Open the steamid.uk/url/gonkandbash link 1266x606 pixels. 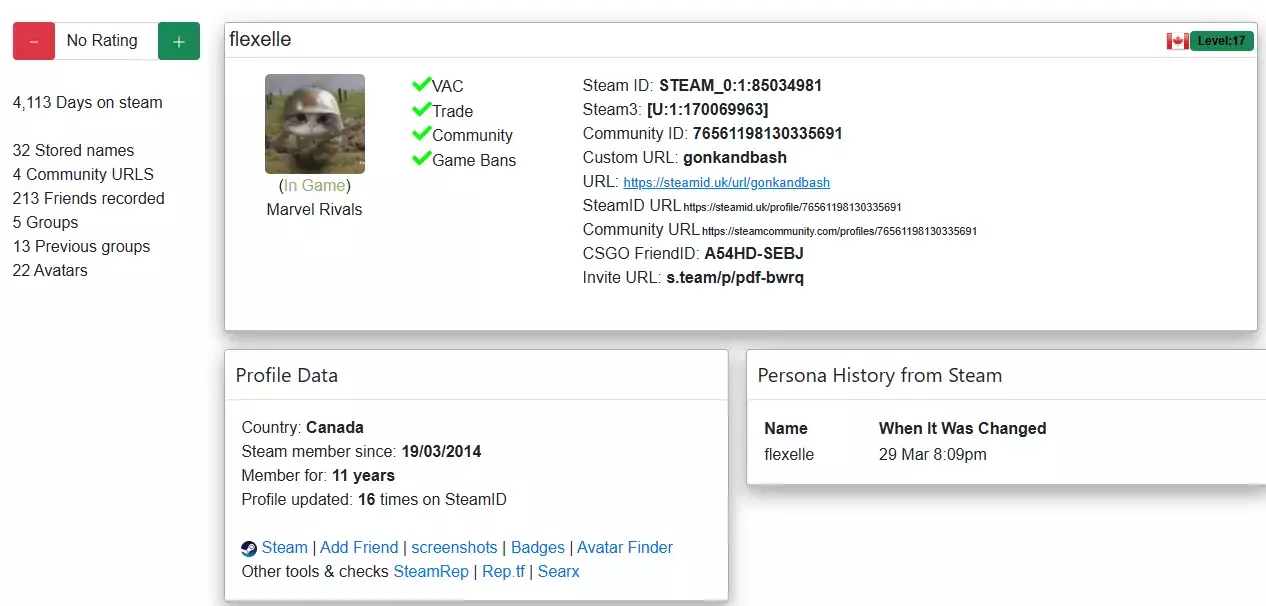[726, 183]
